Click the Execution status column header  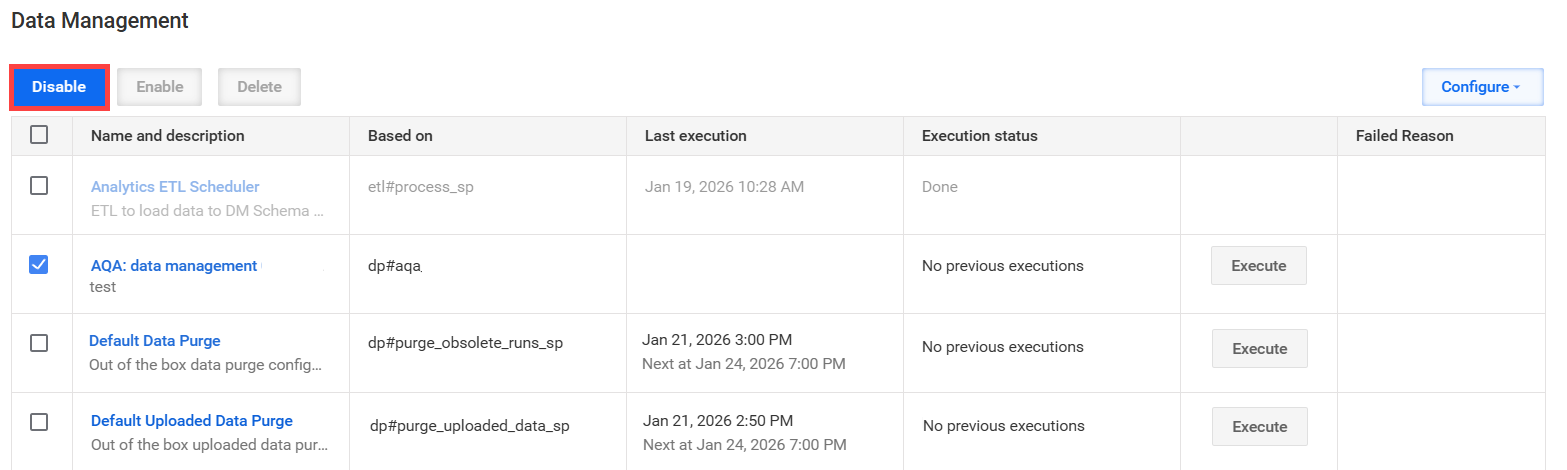click(980, 136)
